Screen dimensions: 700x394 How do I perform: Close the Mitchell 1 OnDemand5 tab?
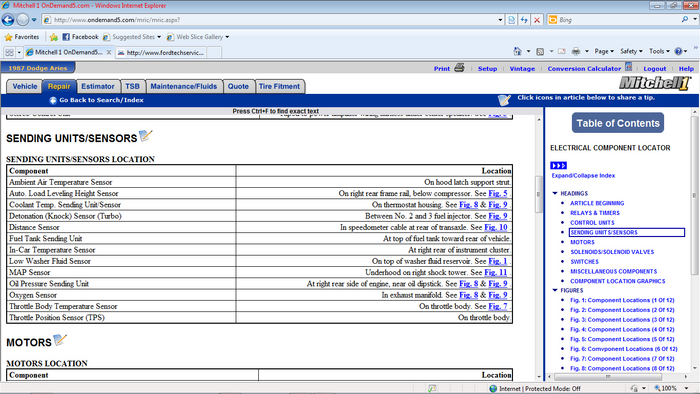tap(108, 52)
